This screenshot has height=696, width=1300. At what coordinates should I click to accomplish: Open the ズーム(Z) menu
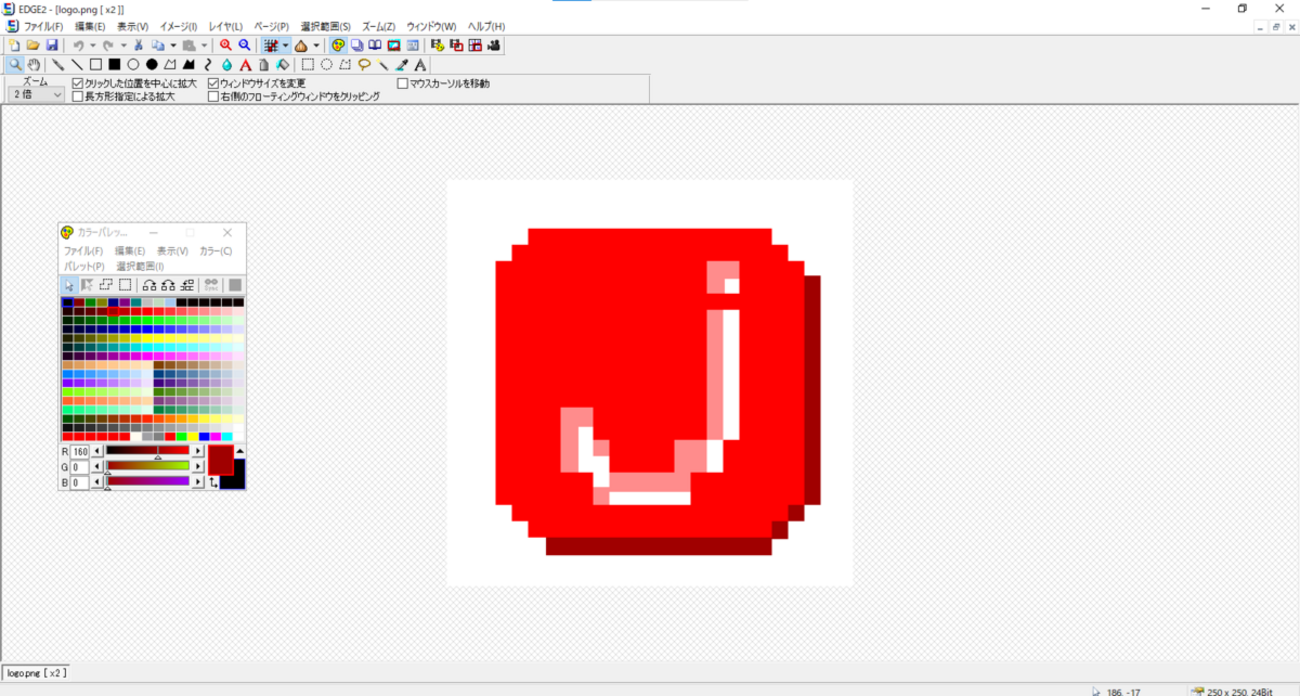(378, 26)
